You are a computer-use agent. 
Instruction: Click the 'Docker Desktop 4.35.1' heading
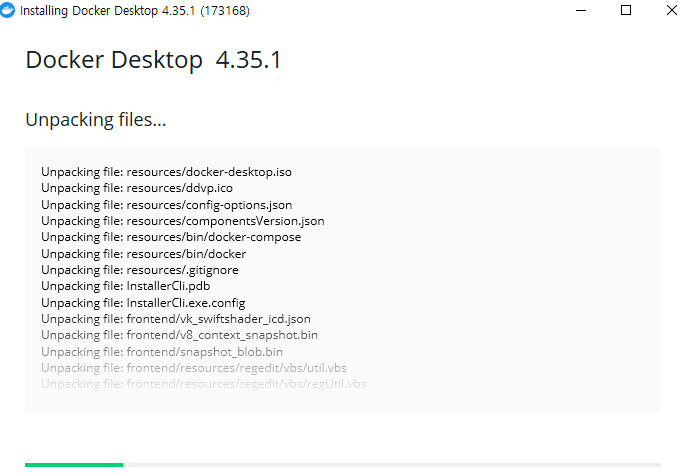pyautogui.click(x=153, y=60)
